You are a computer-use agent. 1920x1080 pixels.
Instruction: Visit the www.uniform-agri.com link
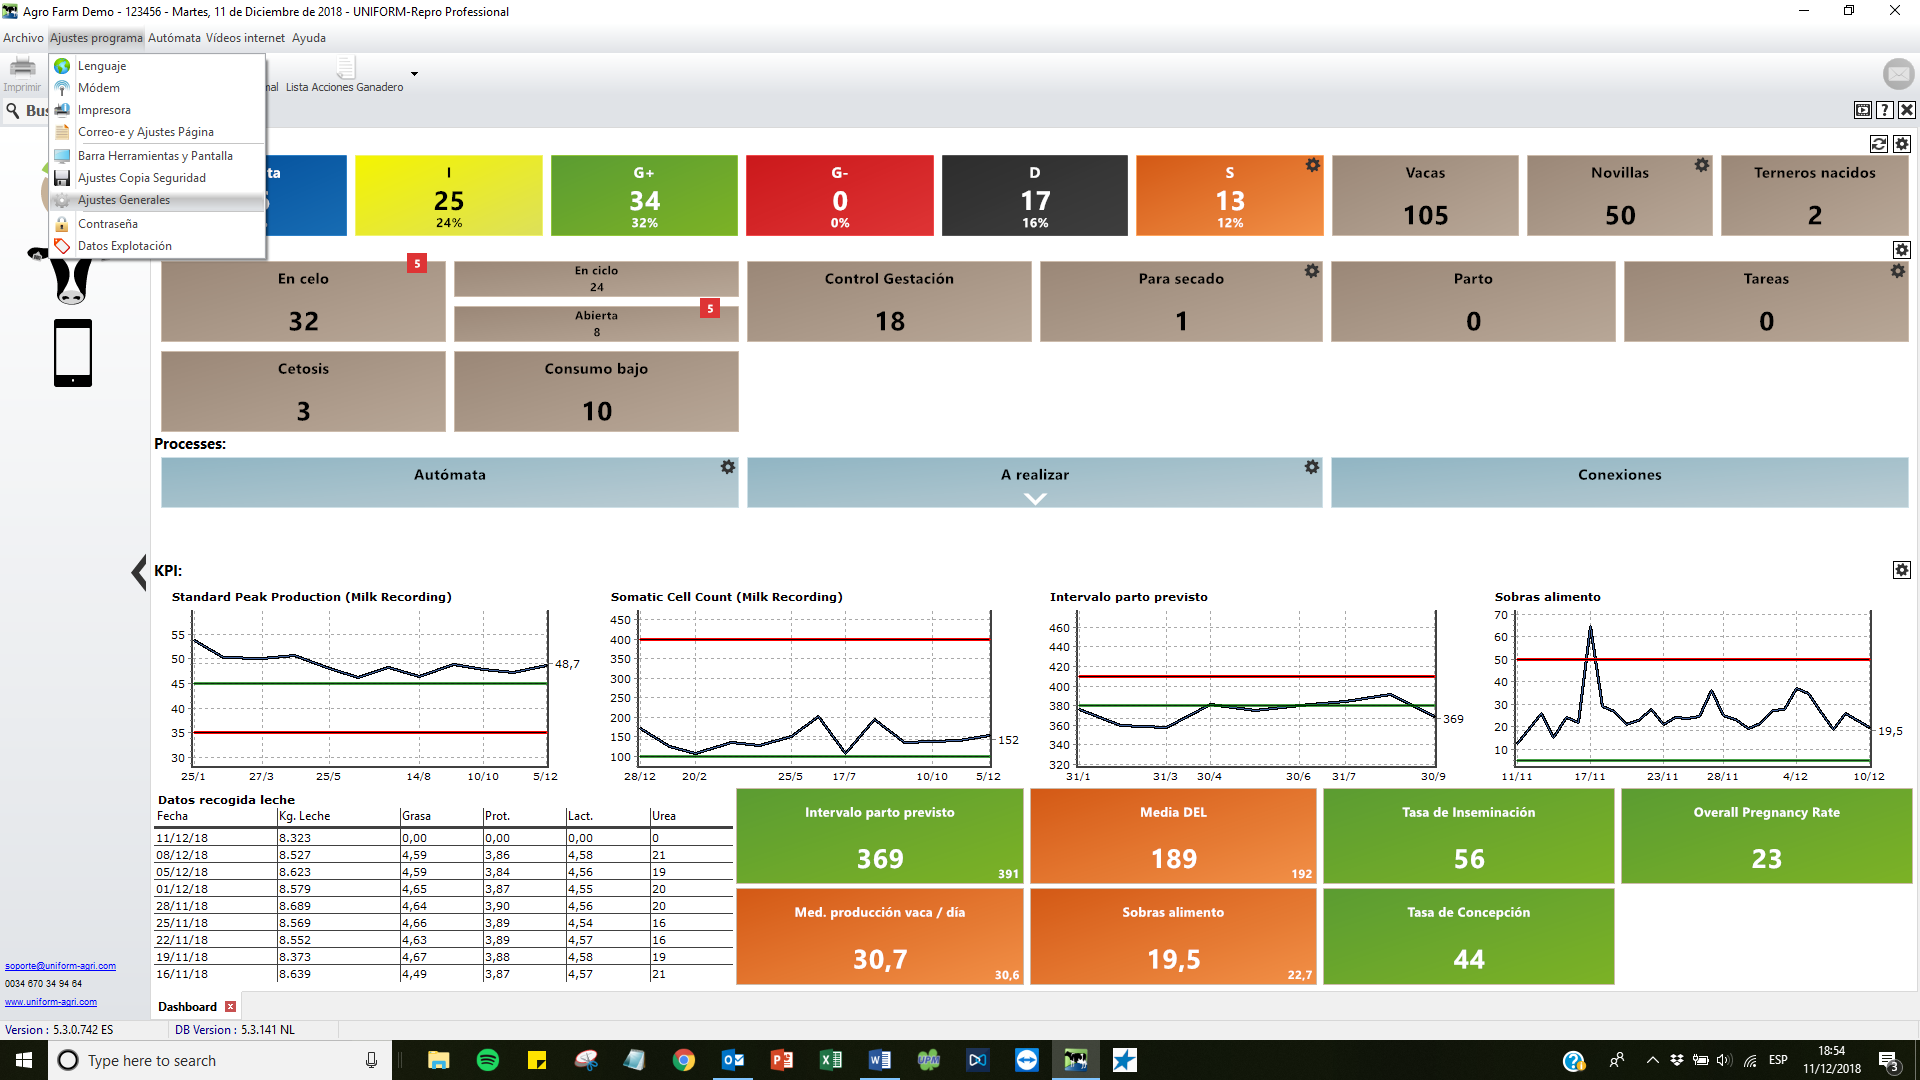click(51, 1002)
